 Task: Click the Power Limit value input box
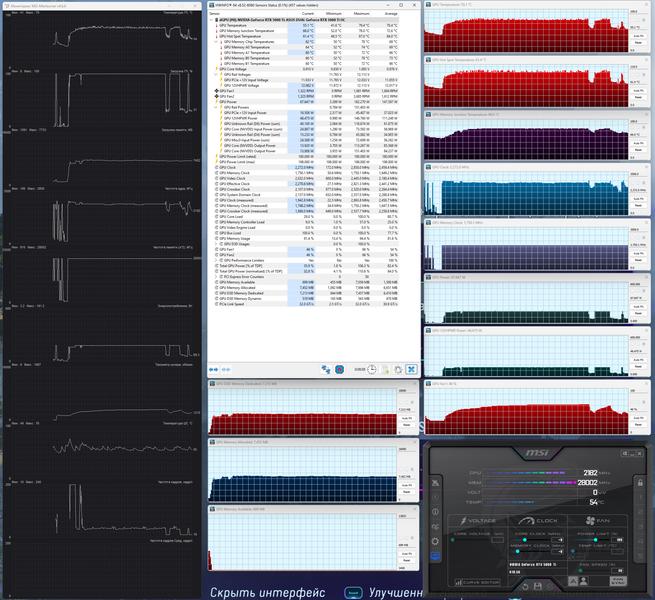pyautogui.click(x=619, y=540)
